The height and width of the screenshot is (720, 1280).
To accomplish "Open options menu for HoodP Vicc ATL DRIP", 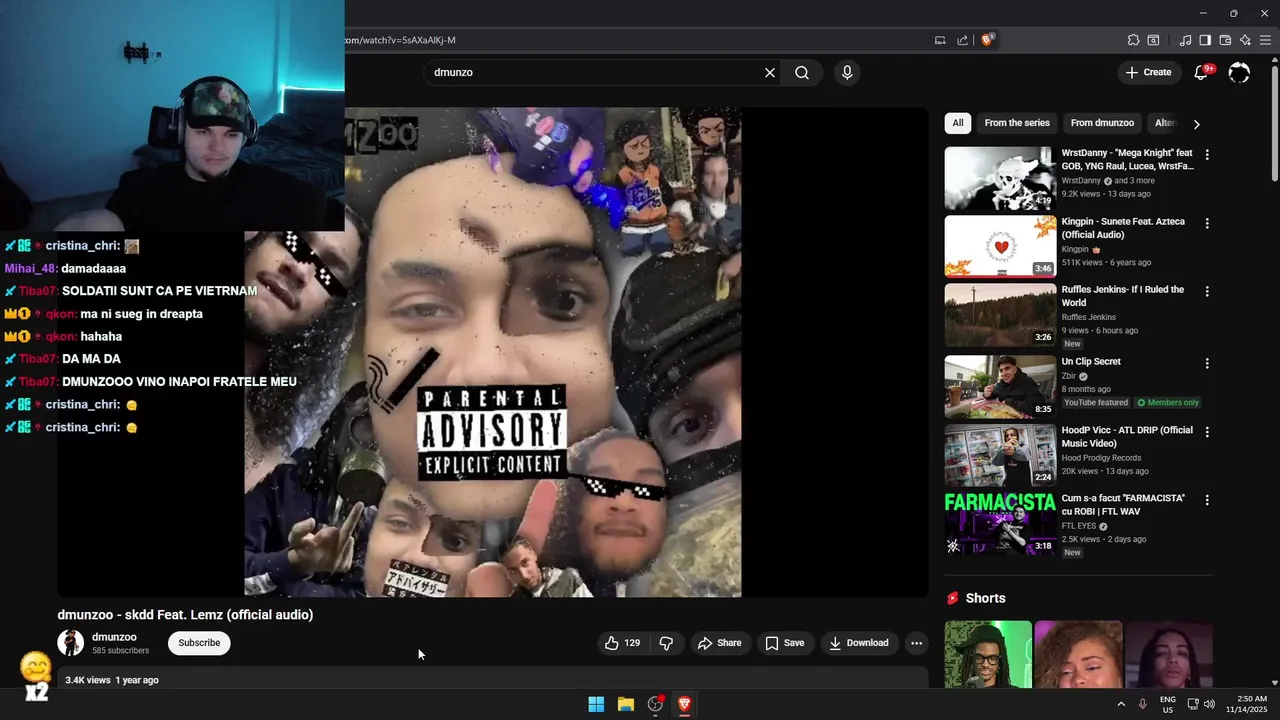I will pyautogui.click(x=1207, y=432).
